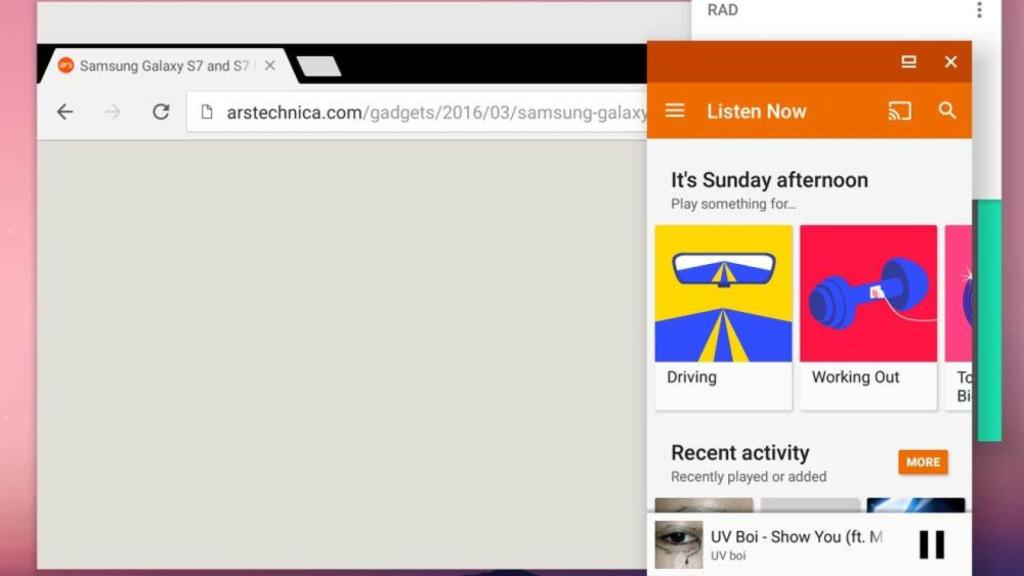The height and width of the screenshot is (576, 1024).
Task: Open a new Chrome tab
Action: [x=320, y=66]
